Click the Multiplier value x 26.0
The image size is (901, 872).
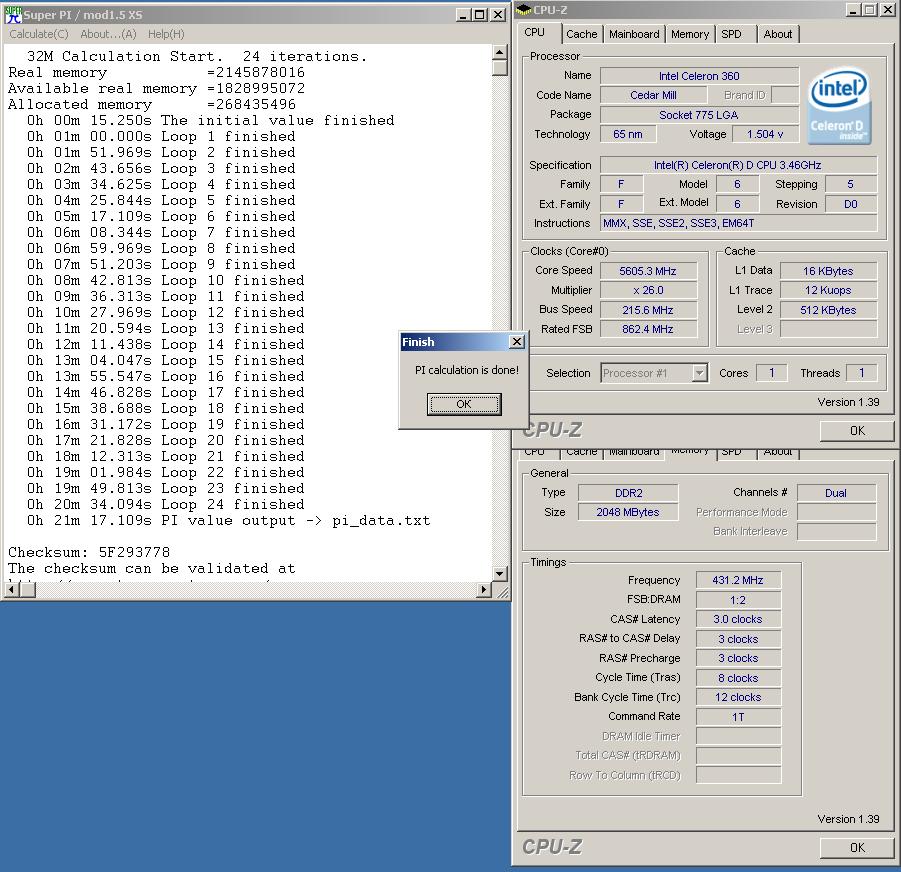tap(648, 291)
